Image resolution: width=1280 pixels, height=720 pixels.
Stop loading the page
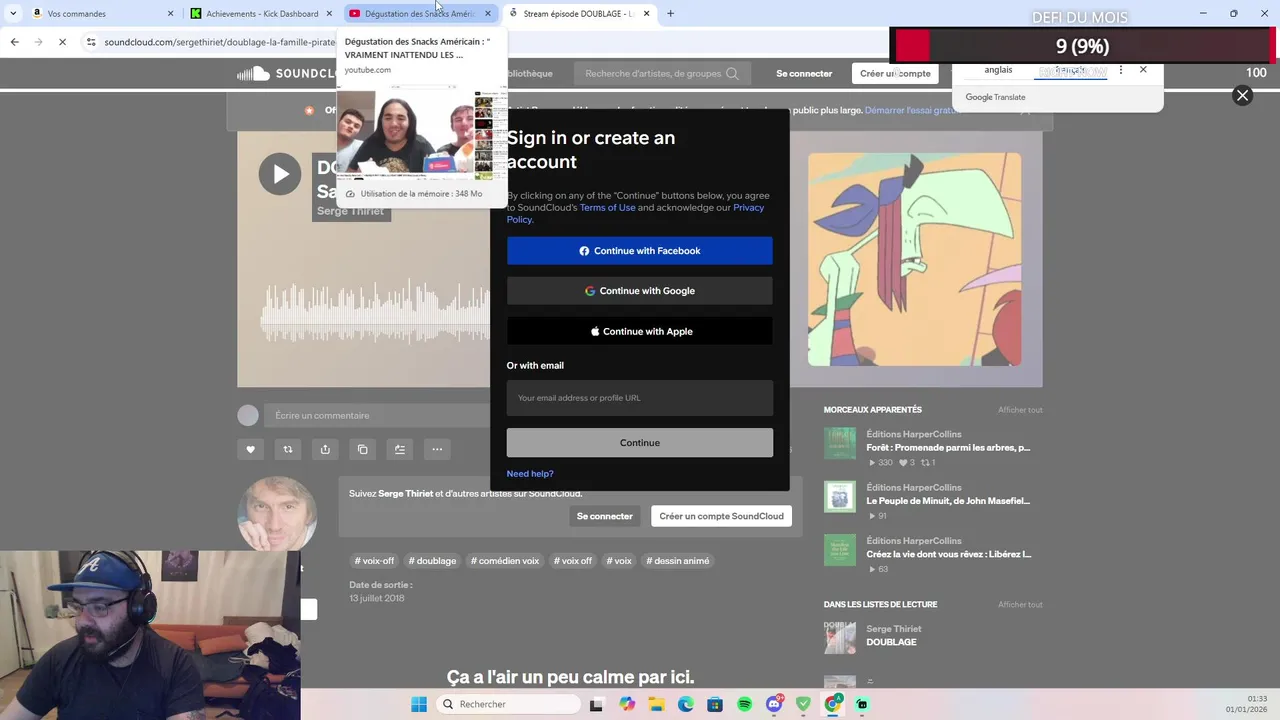tap(62, 42)
